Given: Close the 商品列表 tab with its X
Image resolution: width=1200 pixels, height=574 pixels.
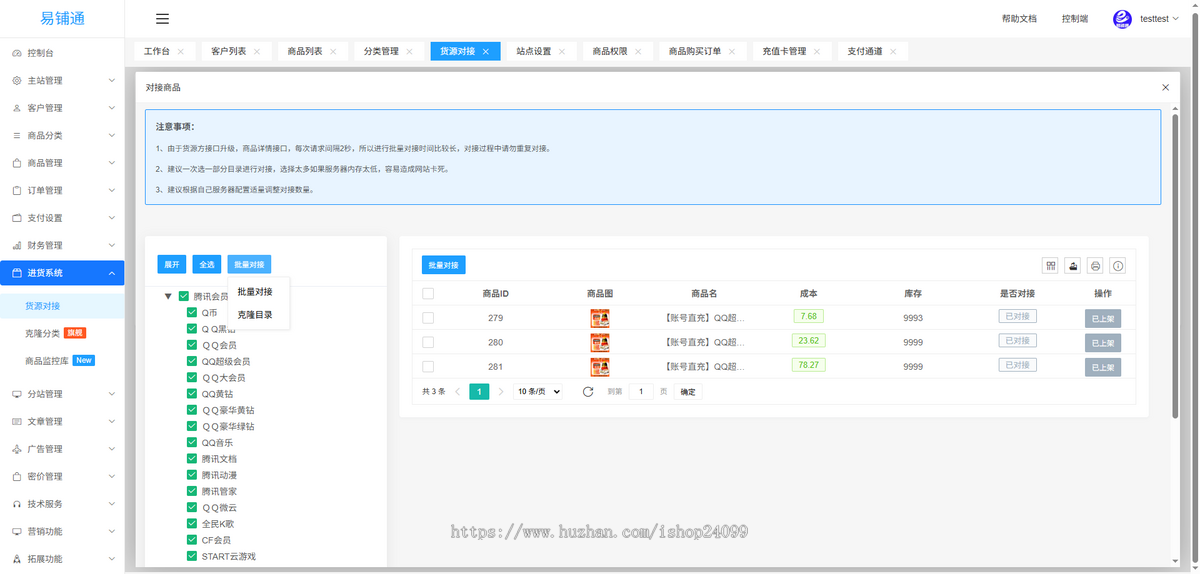Looking at the screenshot, I should click(x=333, y=51).
